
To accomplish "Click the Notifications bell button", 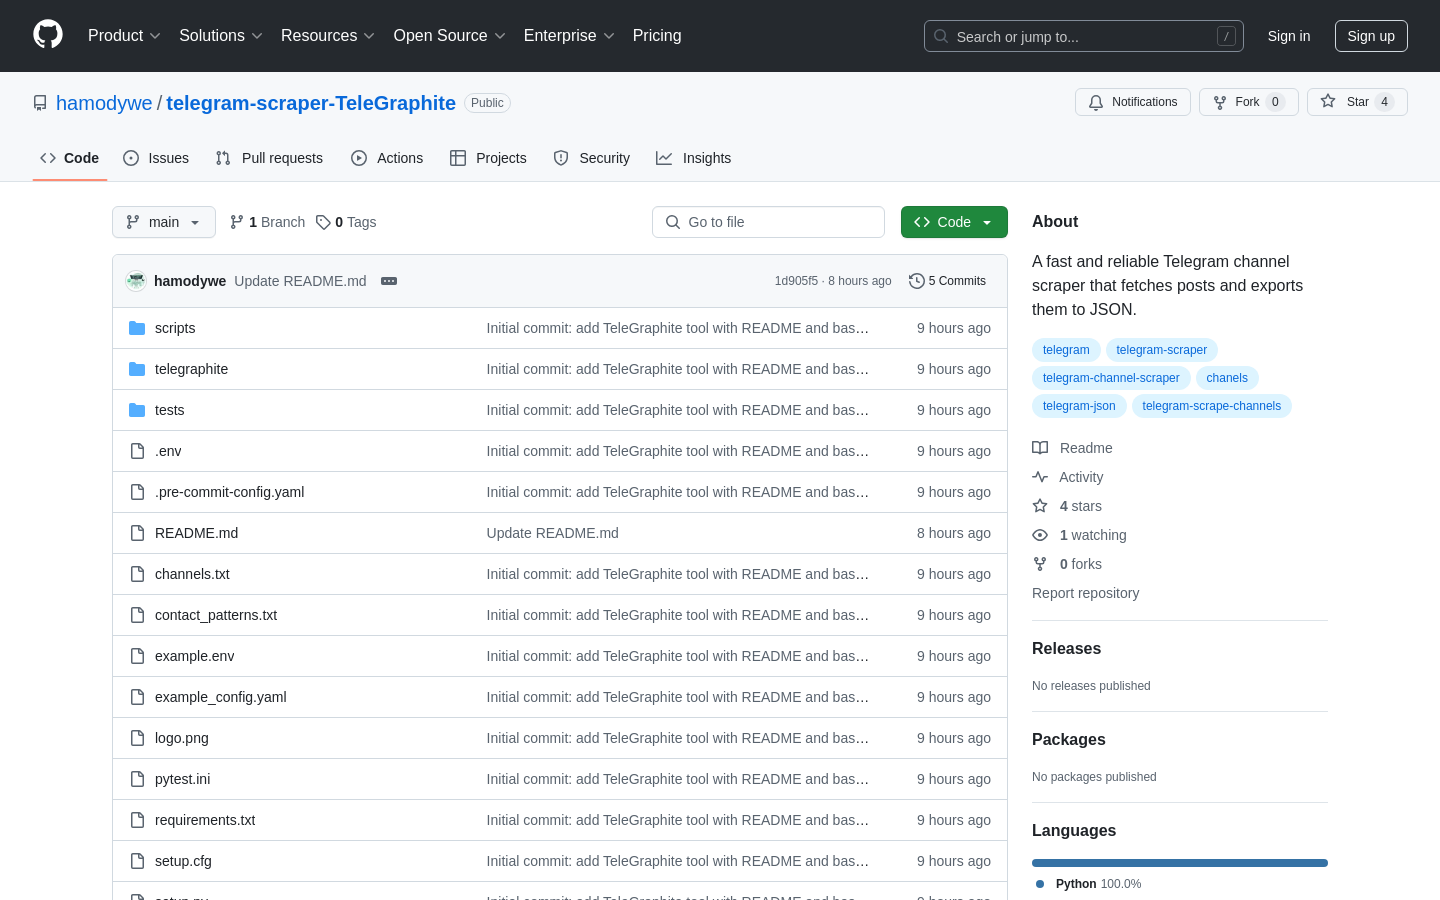I will pos(1133,102).
